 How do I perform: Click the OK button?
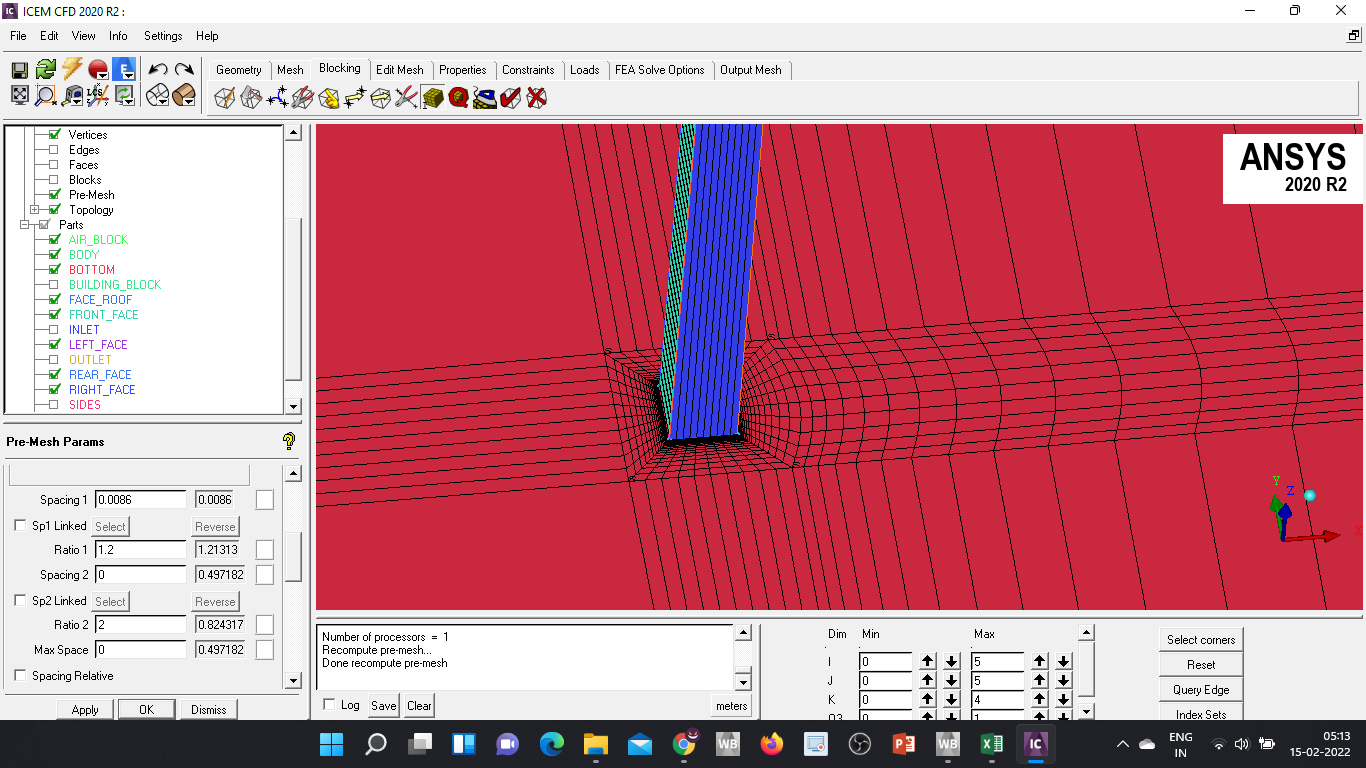click(x=146, y=710)
